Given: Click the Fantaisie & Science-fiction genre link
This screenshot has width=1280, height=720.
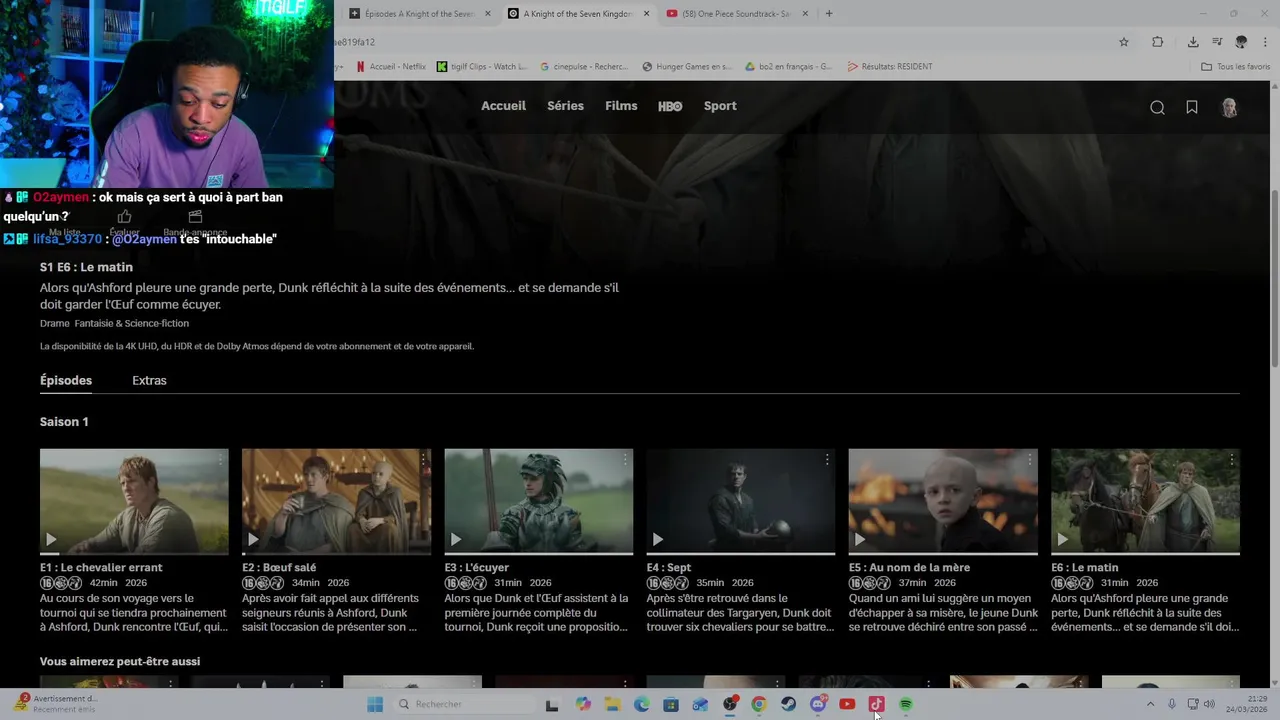Looking at the screenshot, I should [131, 323].
